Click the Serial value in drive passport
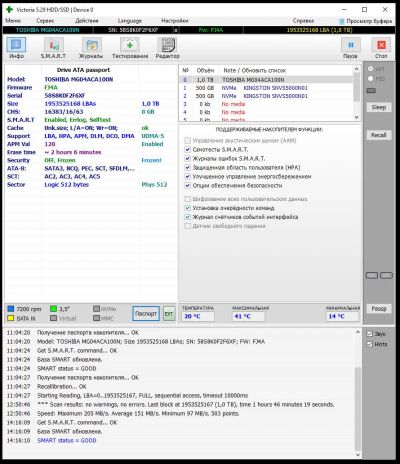Image resolution: width=400 pixels, height=464 pixels. click(x=65, y=96)
